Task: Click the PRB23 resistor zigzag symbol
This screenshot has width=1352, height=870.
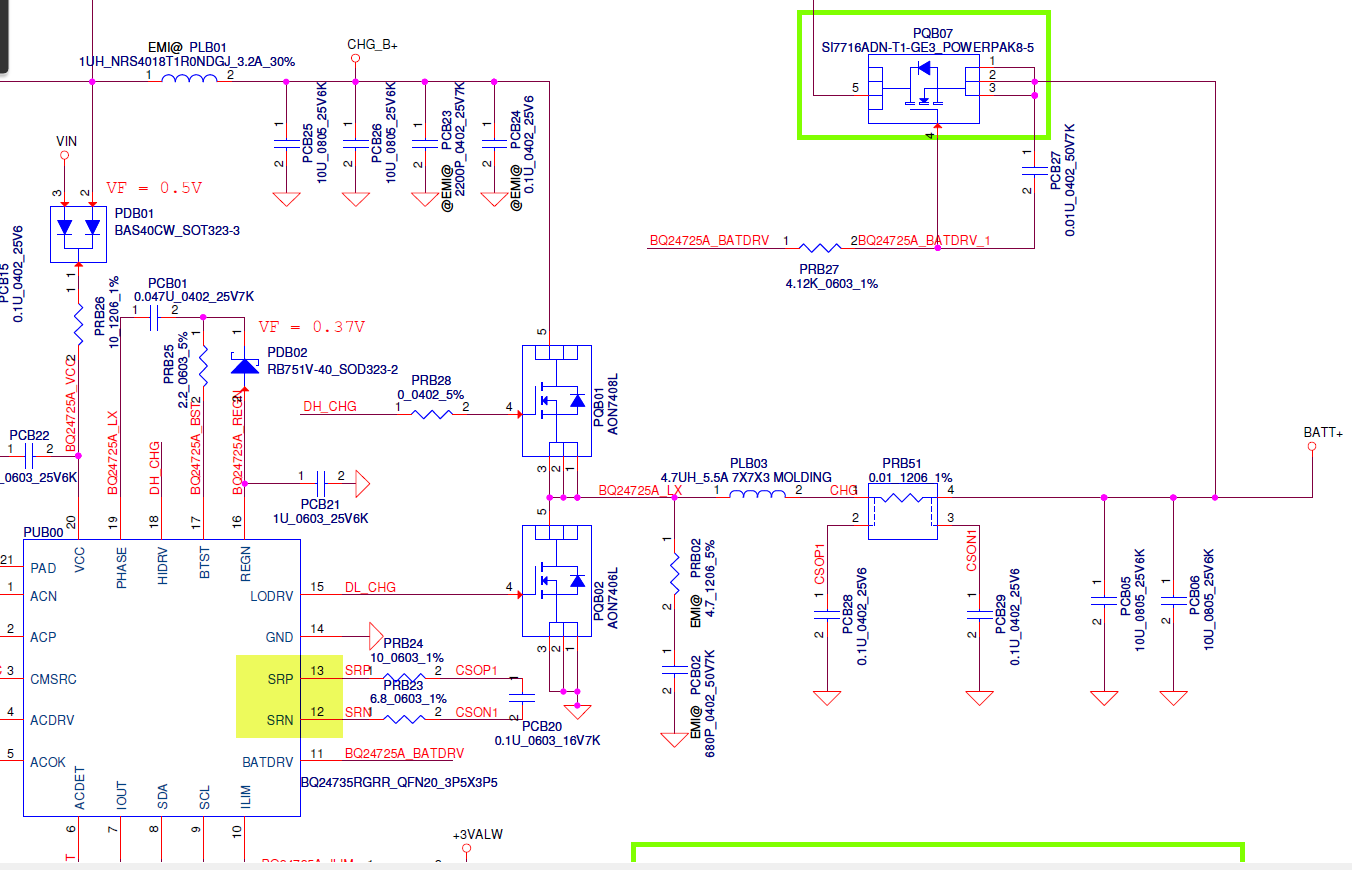Action: click(x=406, y=717)
